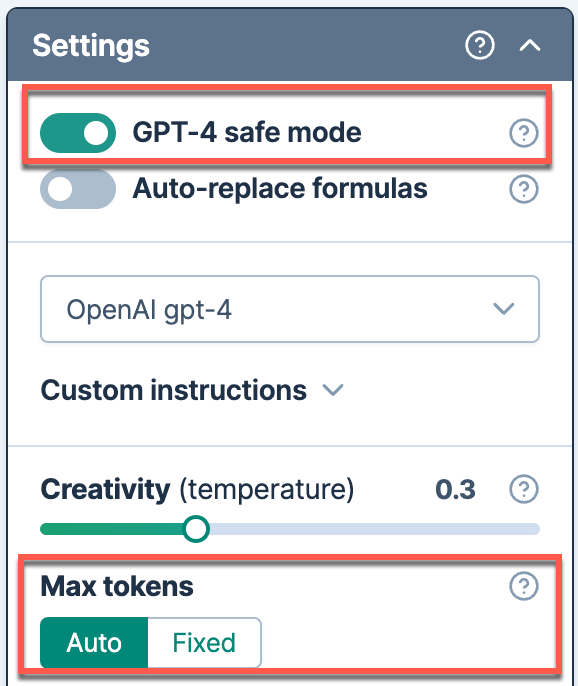Show the Max tokens help tooltip
This screenshot has height=686, width=578.
[x=523, y=586]
